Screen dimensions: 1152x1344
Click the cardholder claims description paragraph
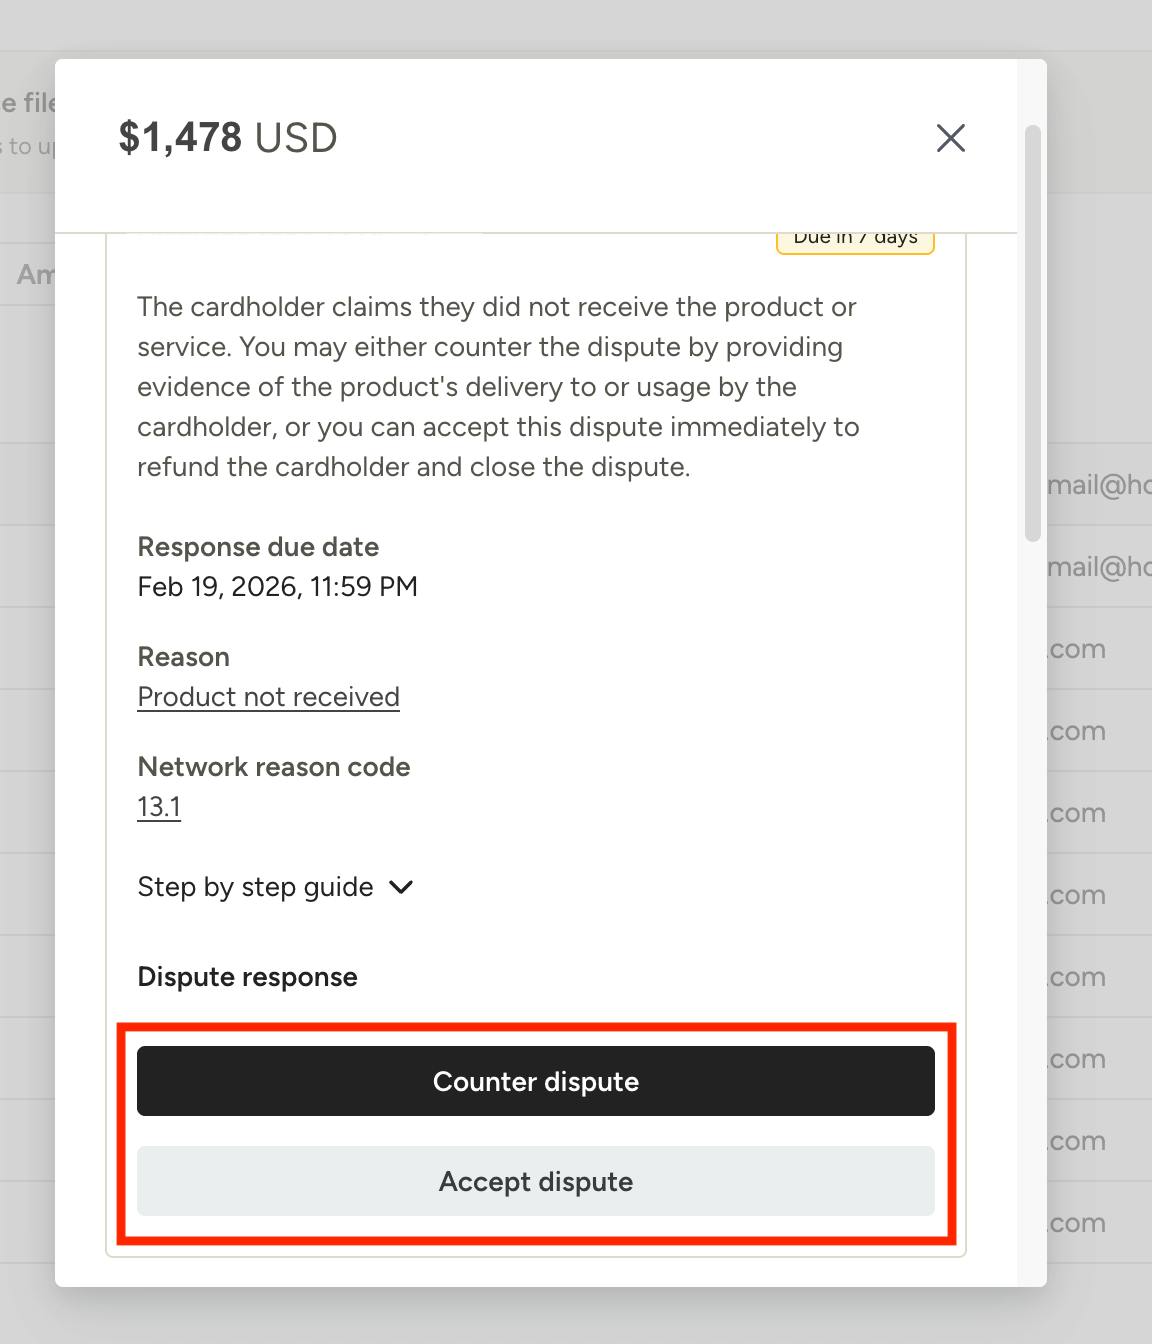pyautogui.click(x=498, y=387)
